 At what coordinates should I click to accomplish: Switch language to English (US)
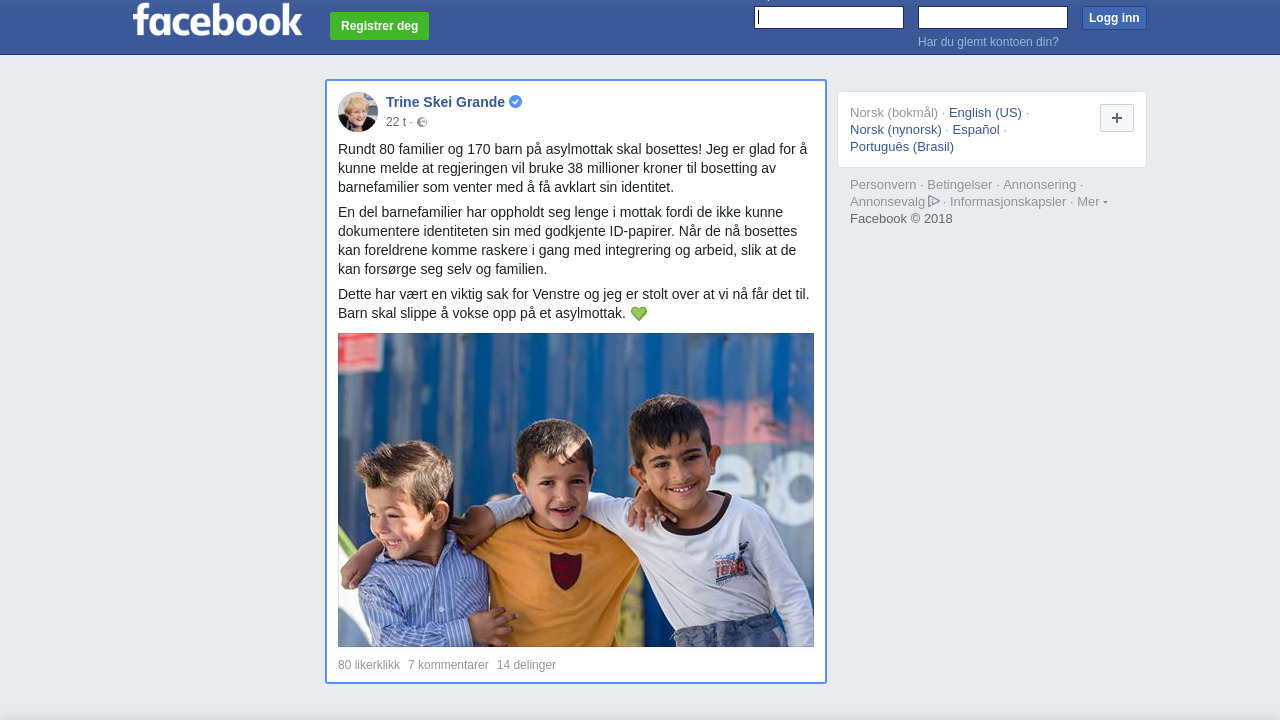tap(985, 112)
